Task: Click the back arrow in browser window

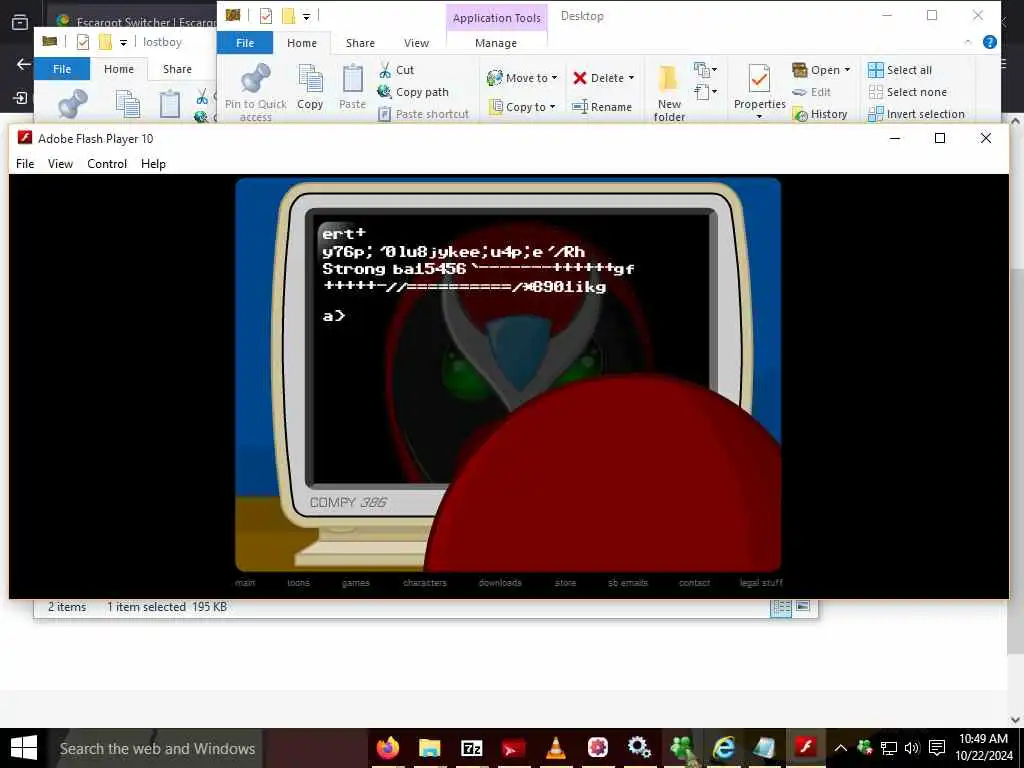Action: click(x=24, y=64)
